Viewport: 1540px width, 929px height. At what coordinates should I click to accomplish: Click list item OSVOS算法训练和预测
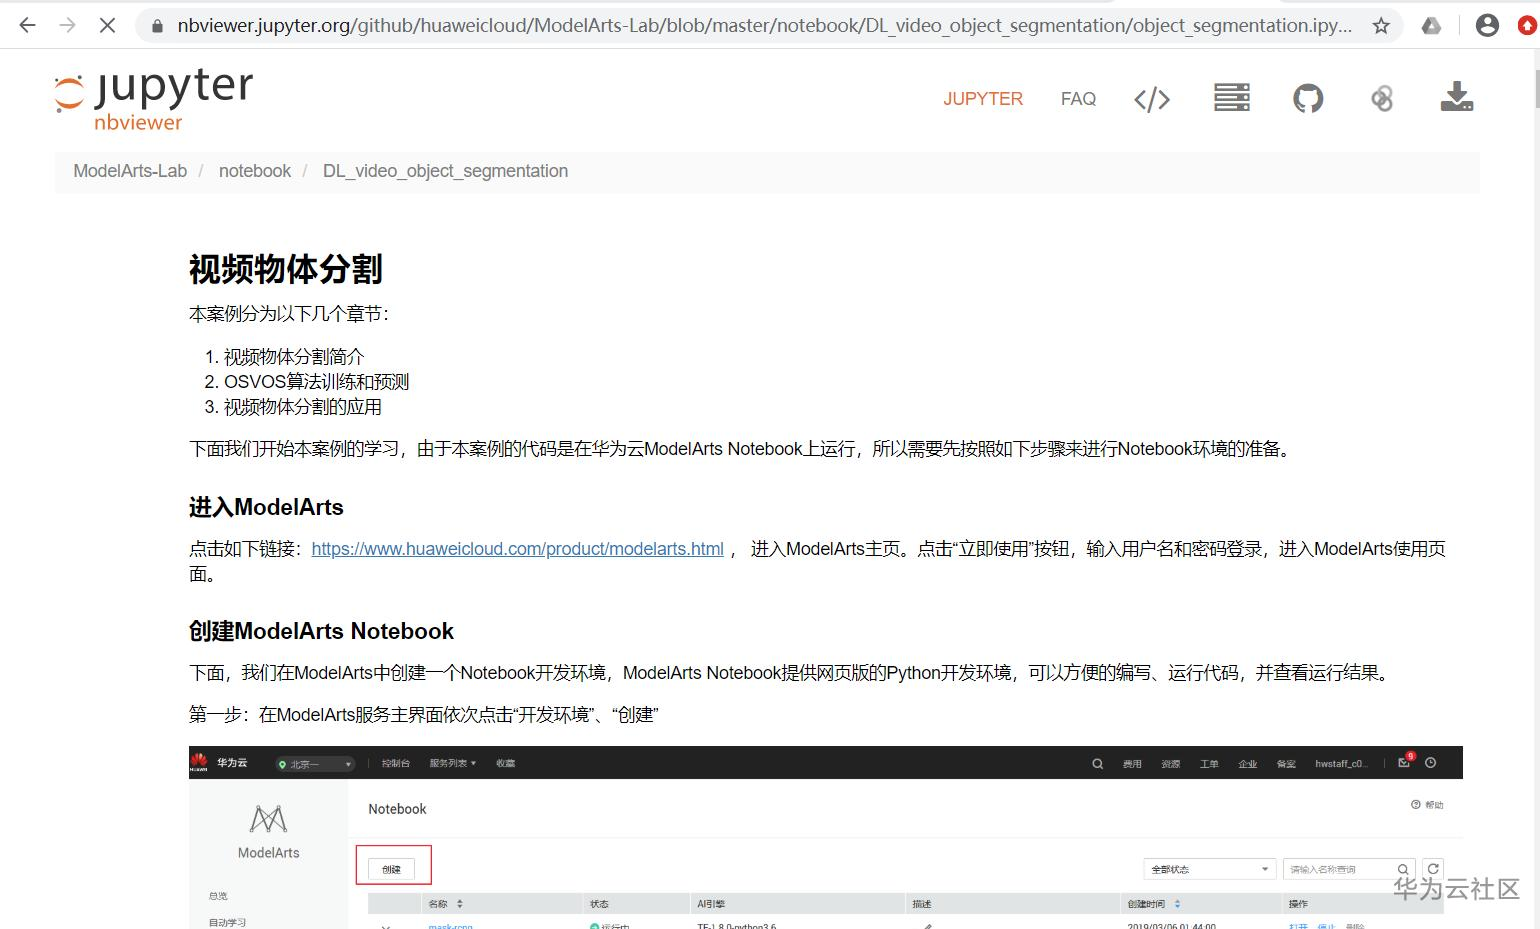tap(316, 382)
